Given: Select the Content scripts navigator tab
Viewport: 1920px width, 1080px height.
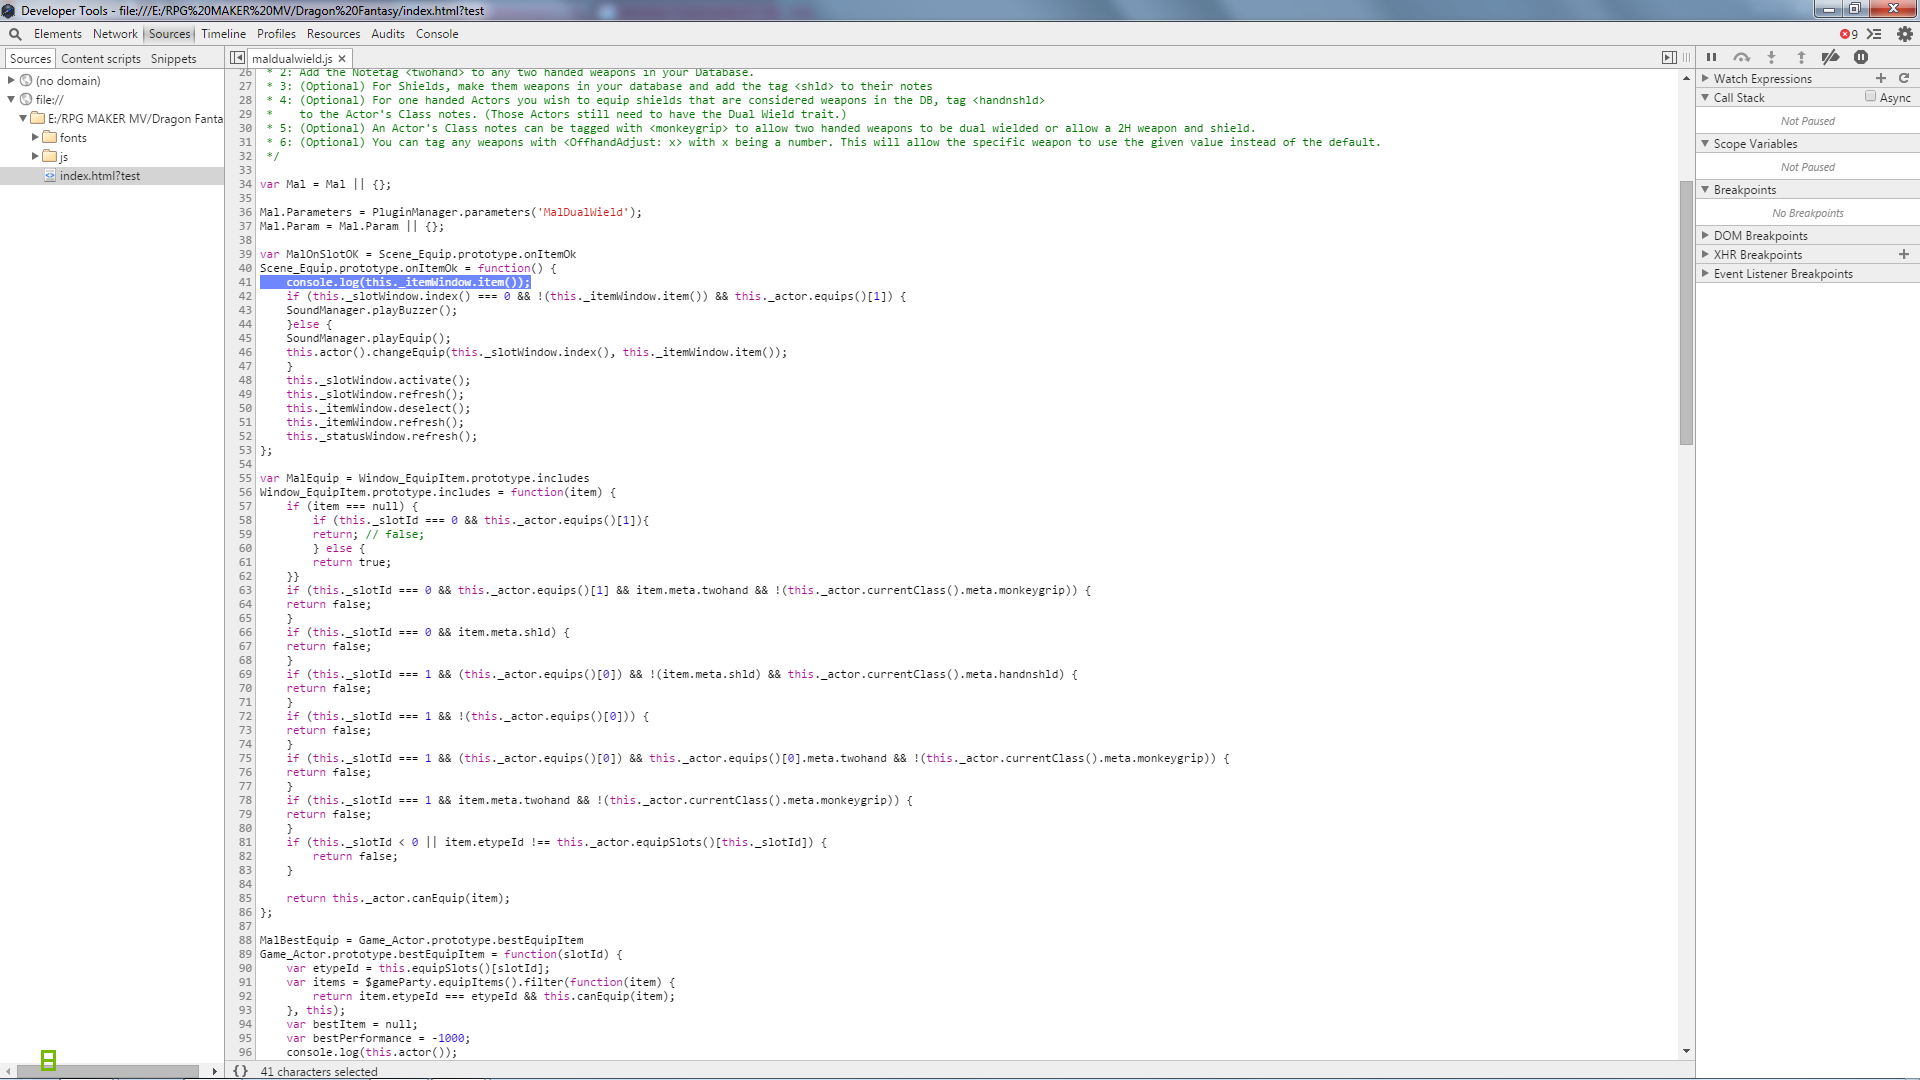Looking at the screenshot, I should pyautogui.click(x=101, y=59).
